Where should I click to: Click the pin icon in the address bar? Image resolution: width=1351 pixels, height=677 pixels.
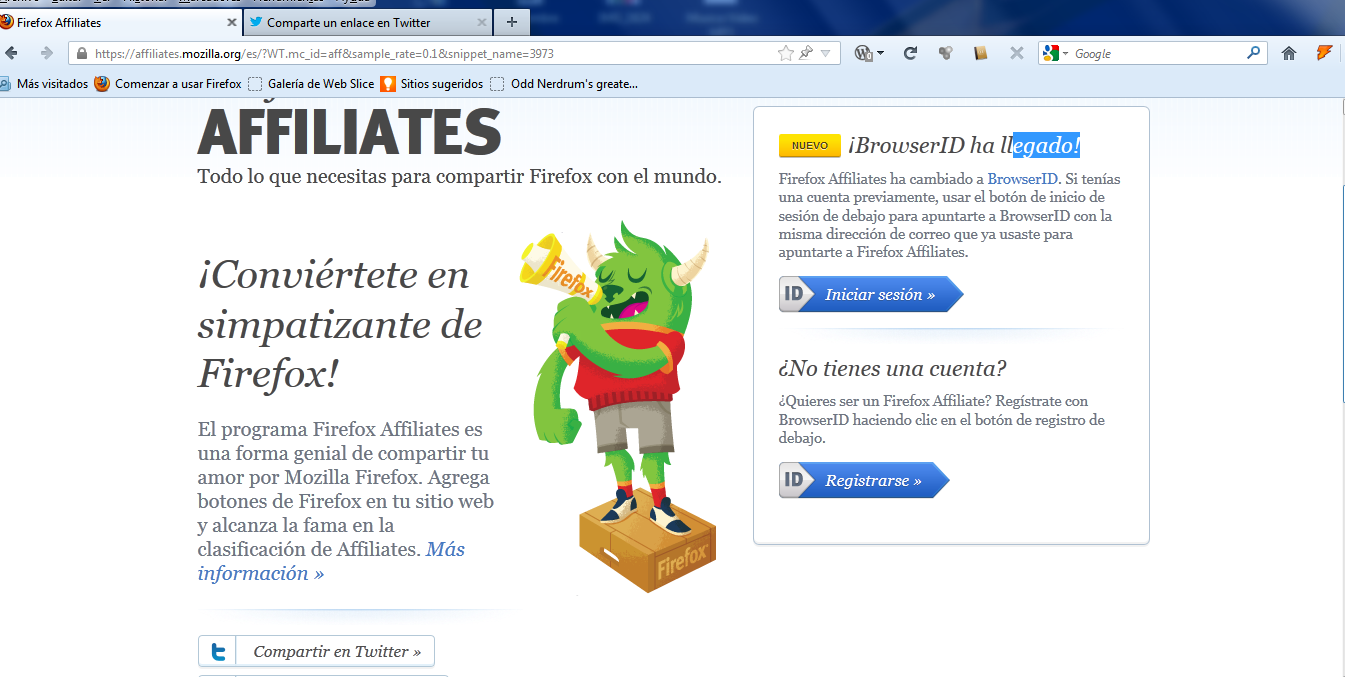tap(806, 53)
